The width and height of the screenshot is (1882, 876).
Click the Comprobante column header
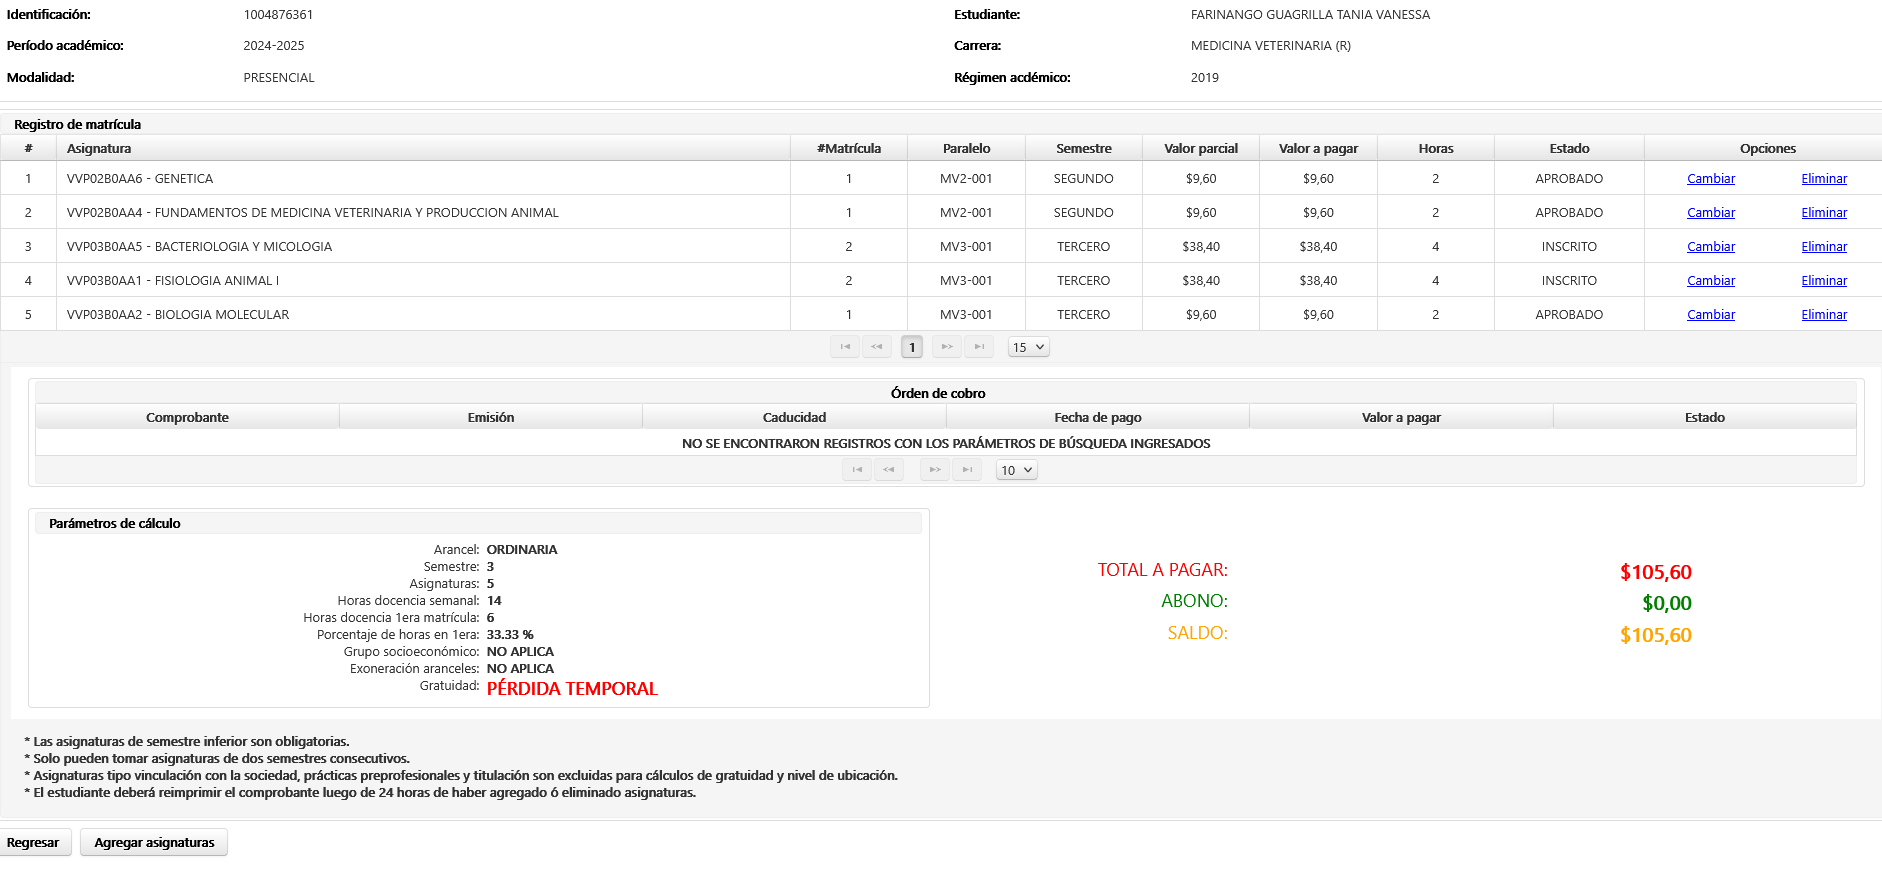click(187, 417)
